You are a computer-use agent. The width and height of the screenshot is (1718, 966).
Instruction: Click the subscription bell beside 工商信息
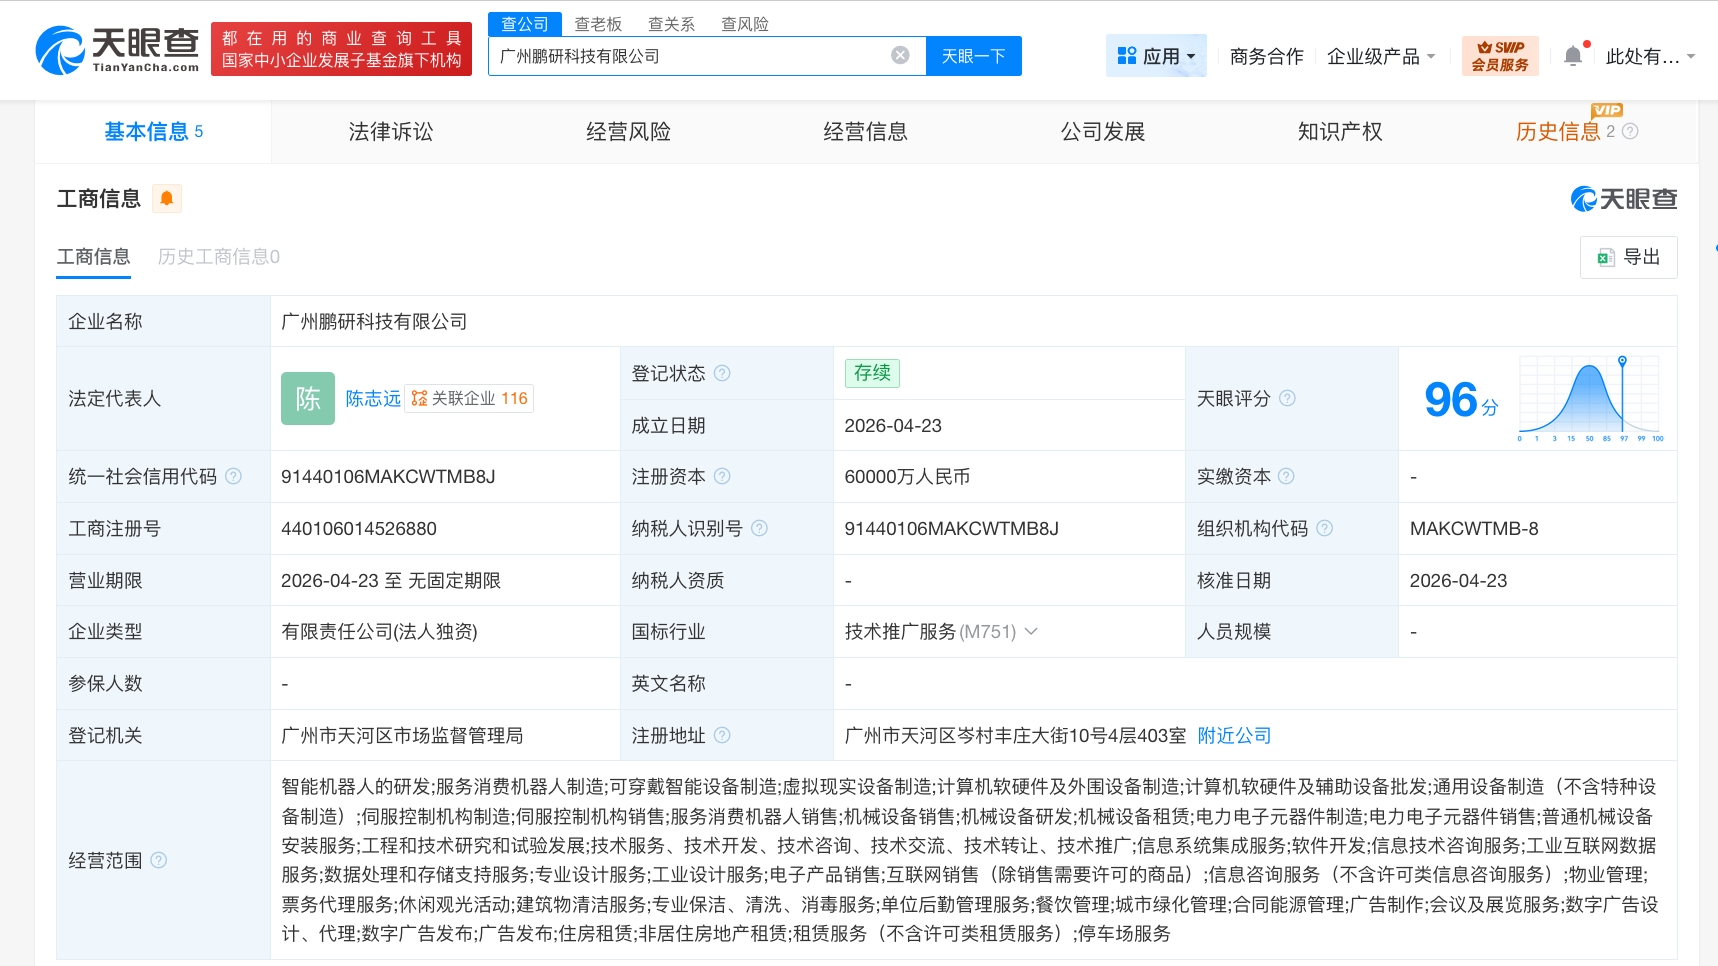(167, 198)
